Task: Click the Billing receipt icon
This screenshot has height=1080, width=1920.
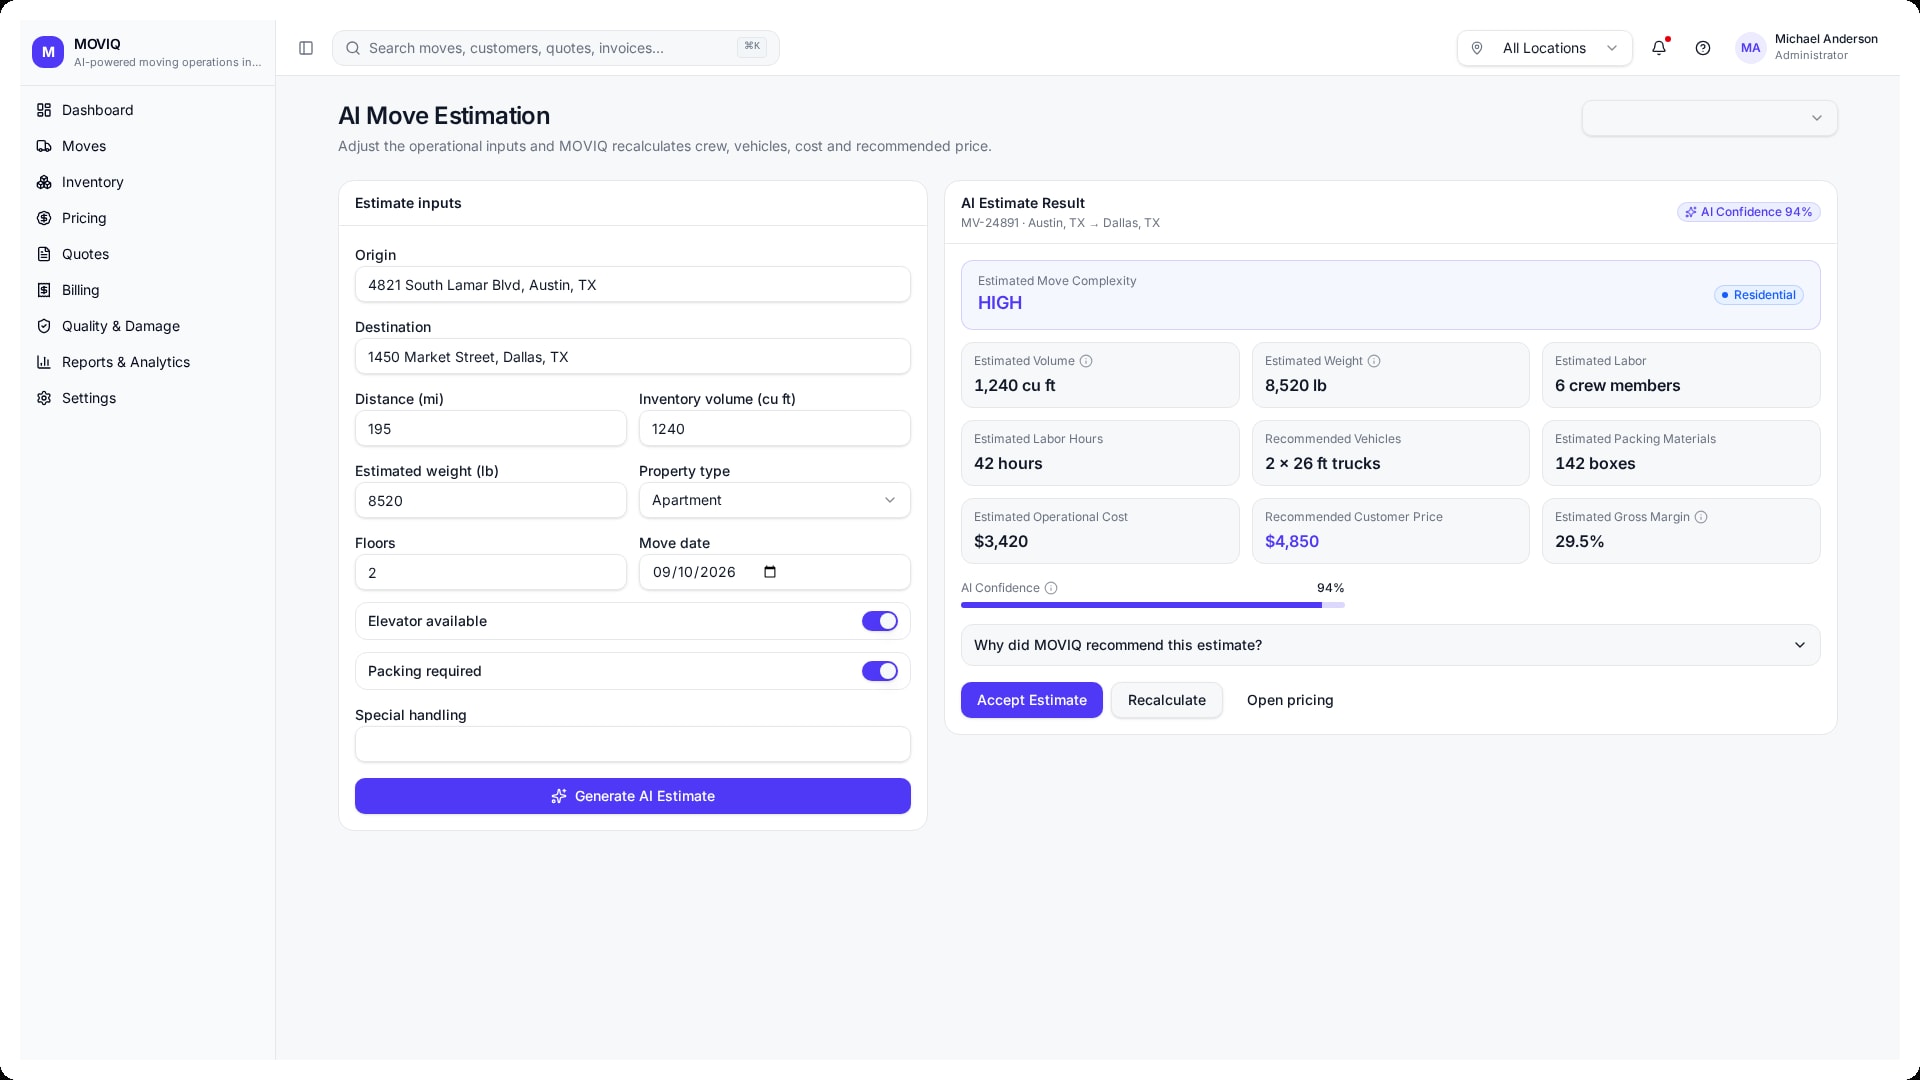Action: [44, 290]
